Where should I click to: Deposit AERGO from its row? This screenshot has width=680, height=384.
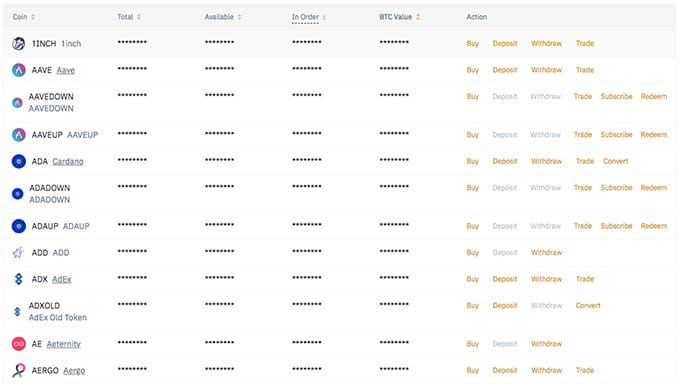505,371
